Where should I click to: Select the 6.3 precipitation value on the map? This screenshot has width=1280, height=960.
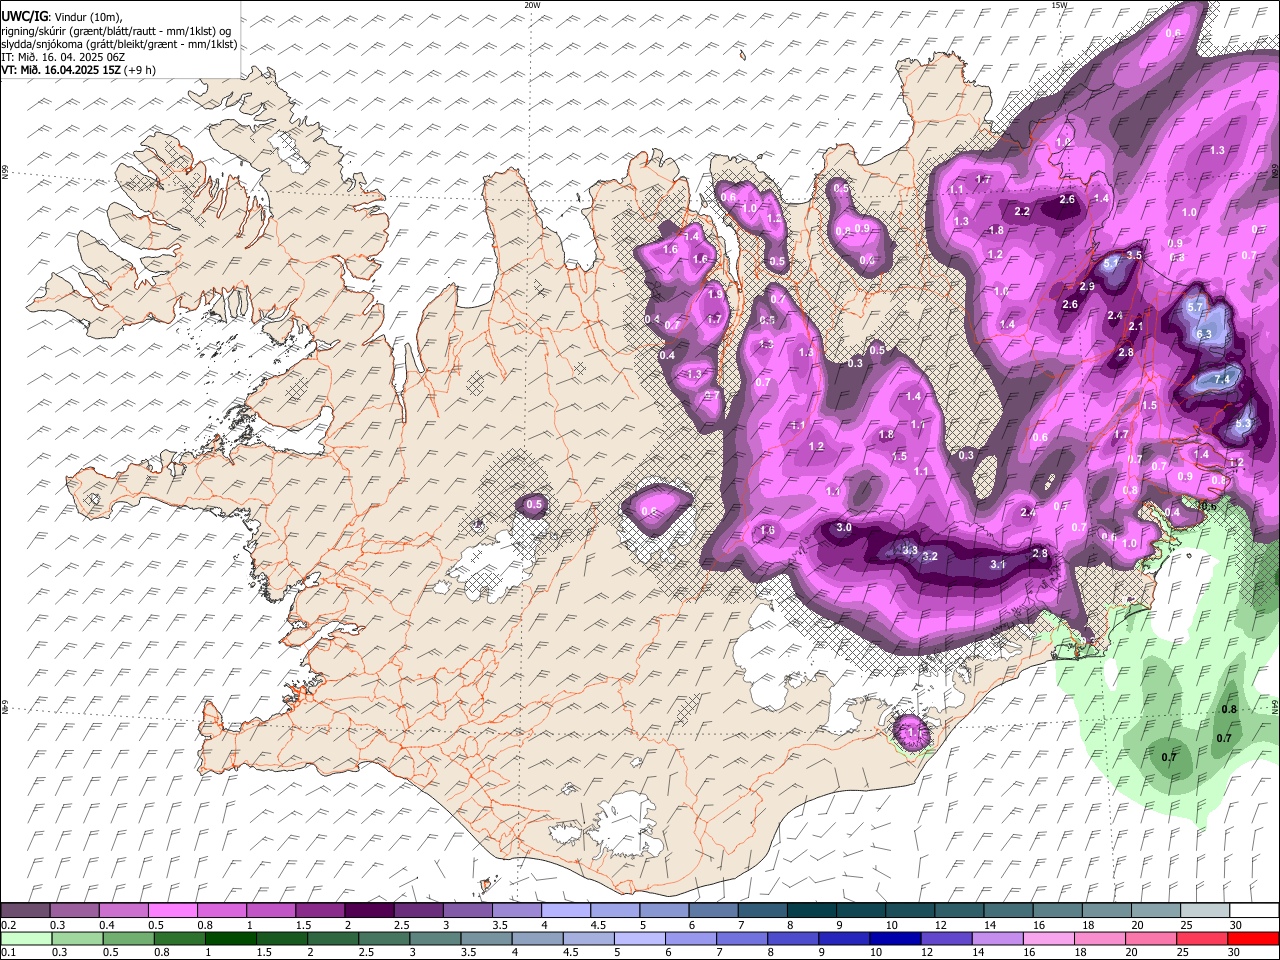click(1203, 335)
